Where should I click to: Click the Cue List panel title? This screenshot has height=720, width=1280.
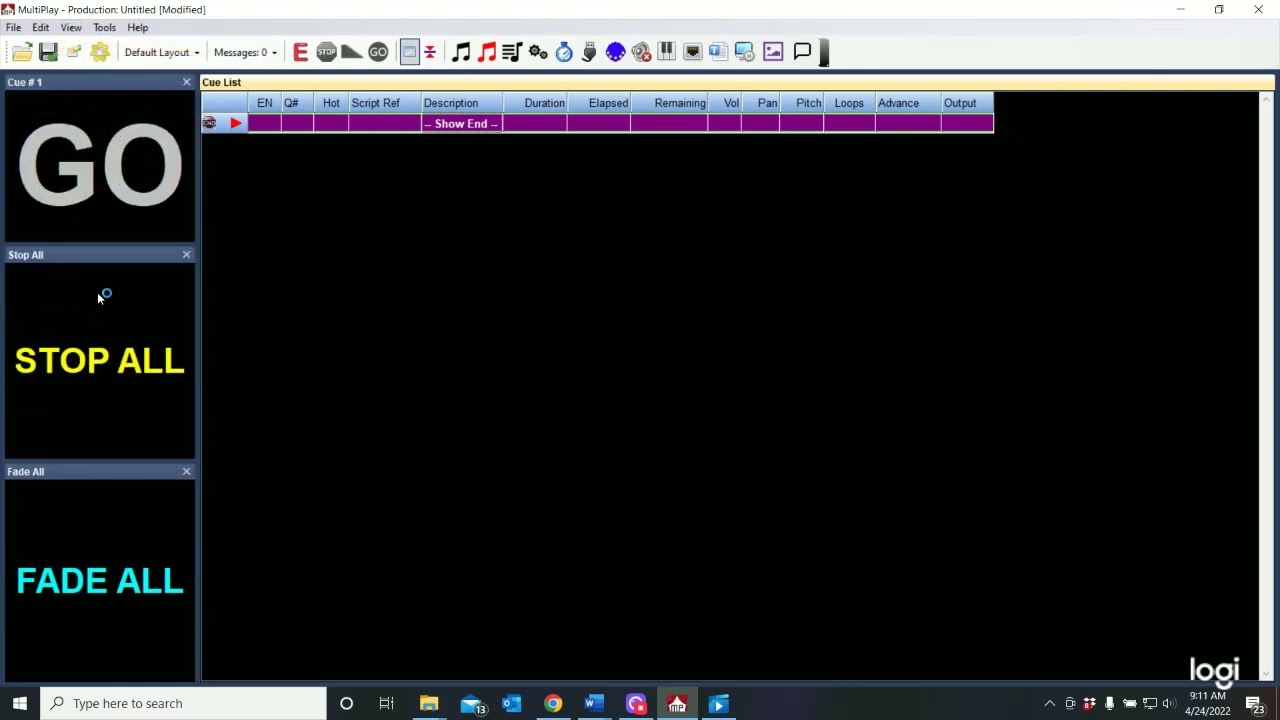coord(221,82)
